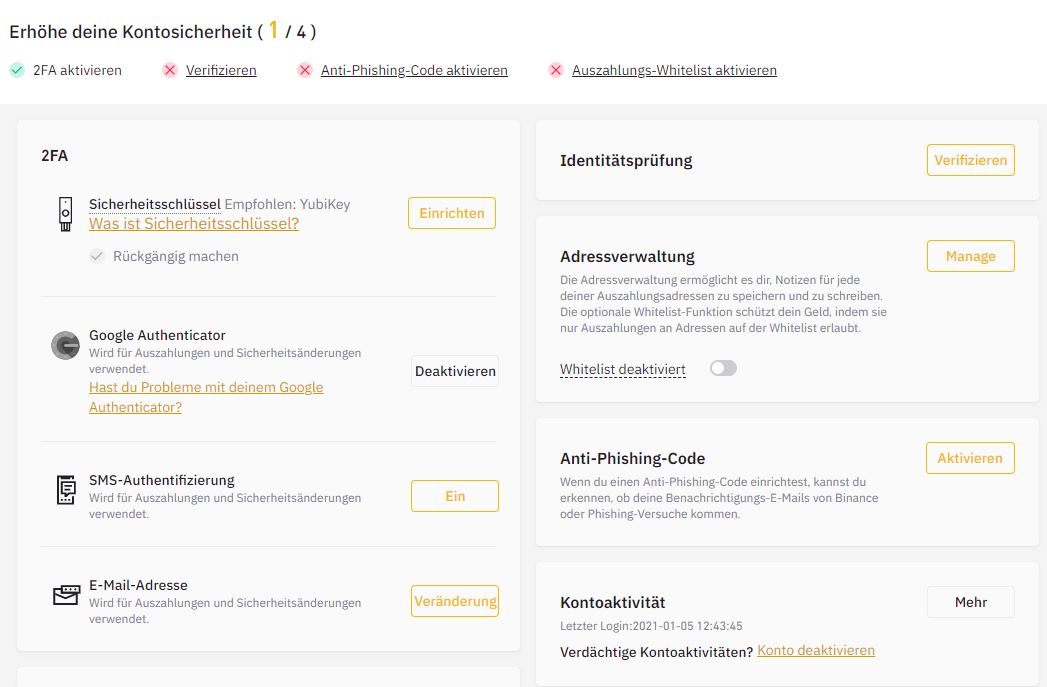Click the red X beside Verifizieren
The image size is (1047, 687).
click(170, 71)
